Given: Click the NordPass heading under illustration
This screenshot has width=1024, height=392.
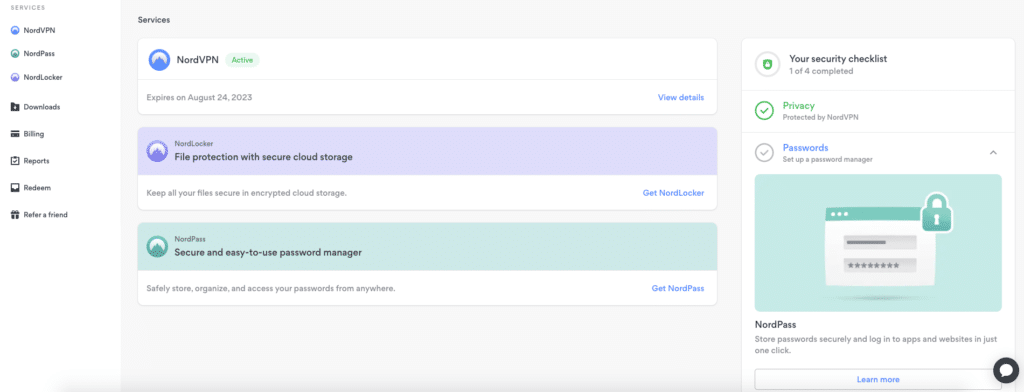Looking at the screenshot, I should click(775, 325).
